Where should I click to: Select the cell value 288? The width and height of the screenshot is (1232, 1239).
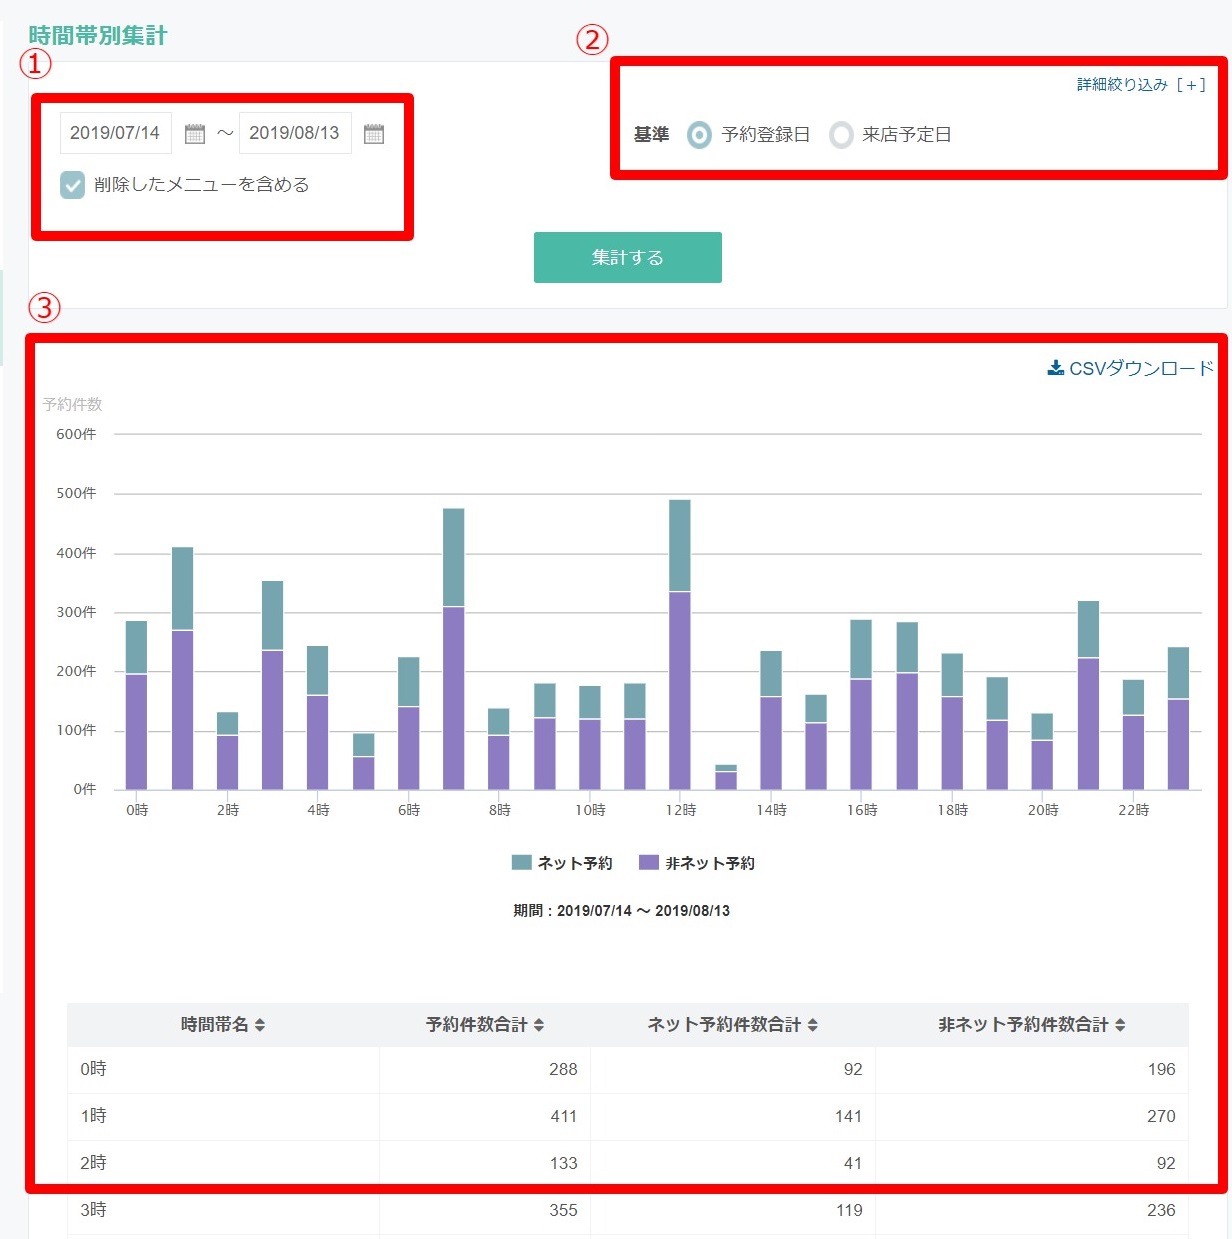click(x=563, y=1069)
